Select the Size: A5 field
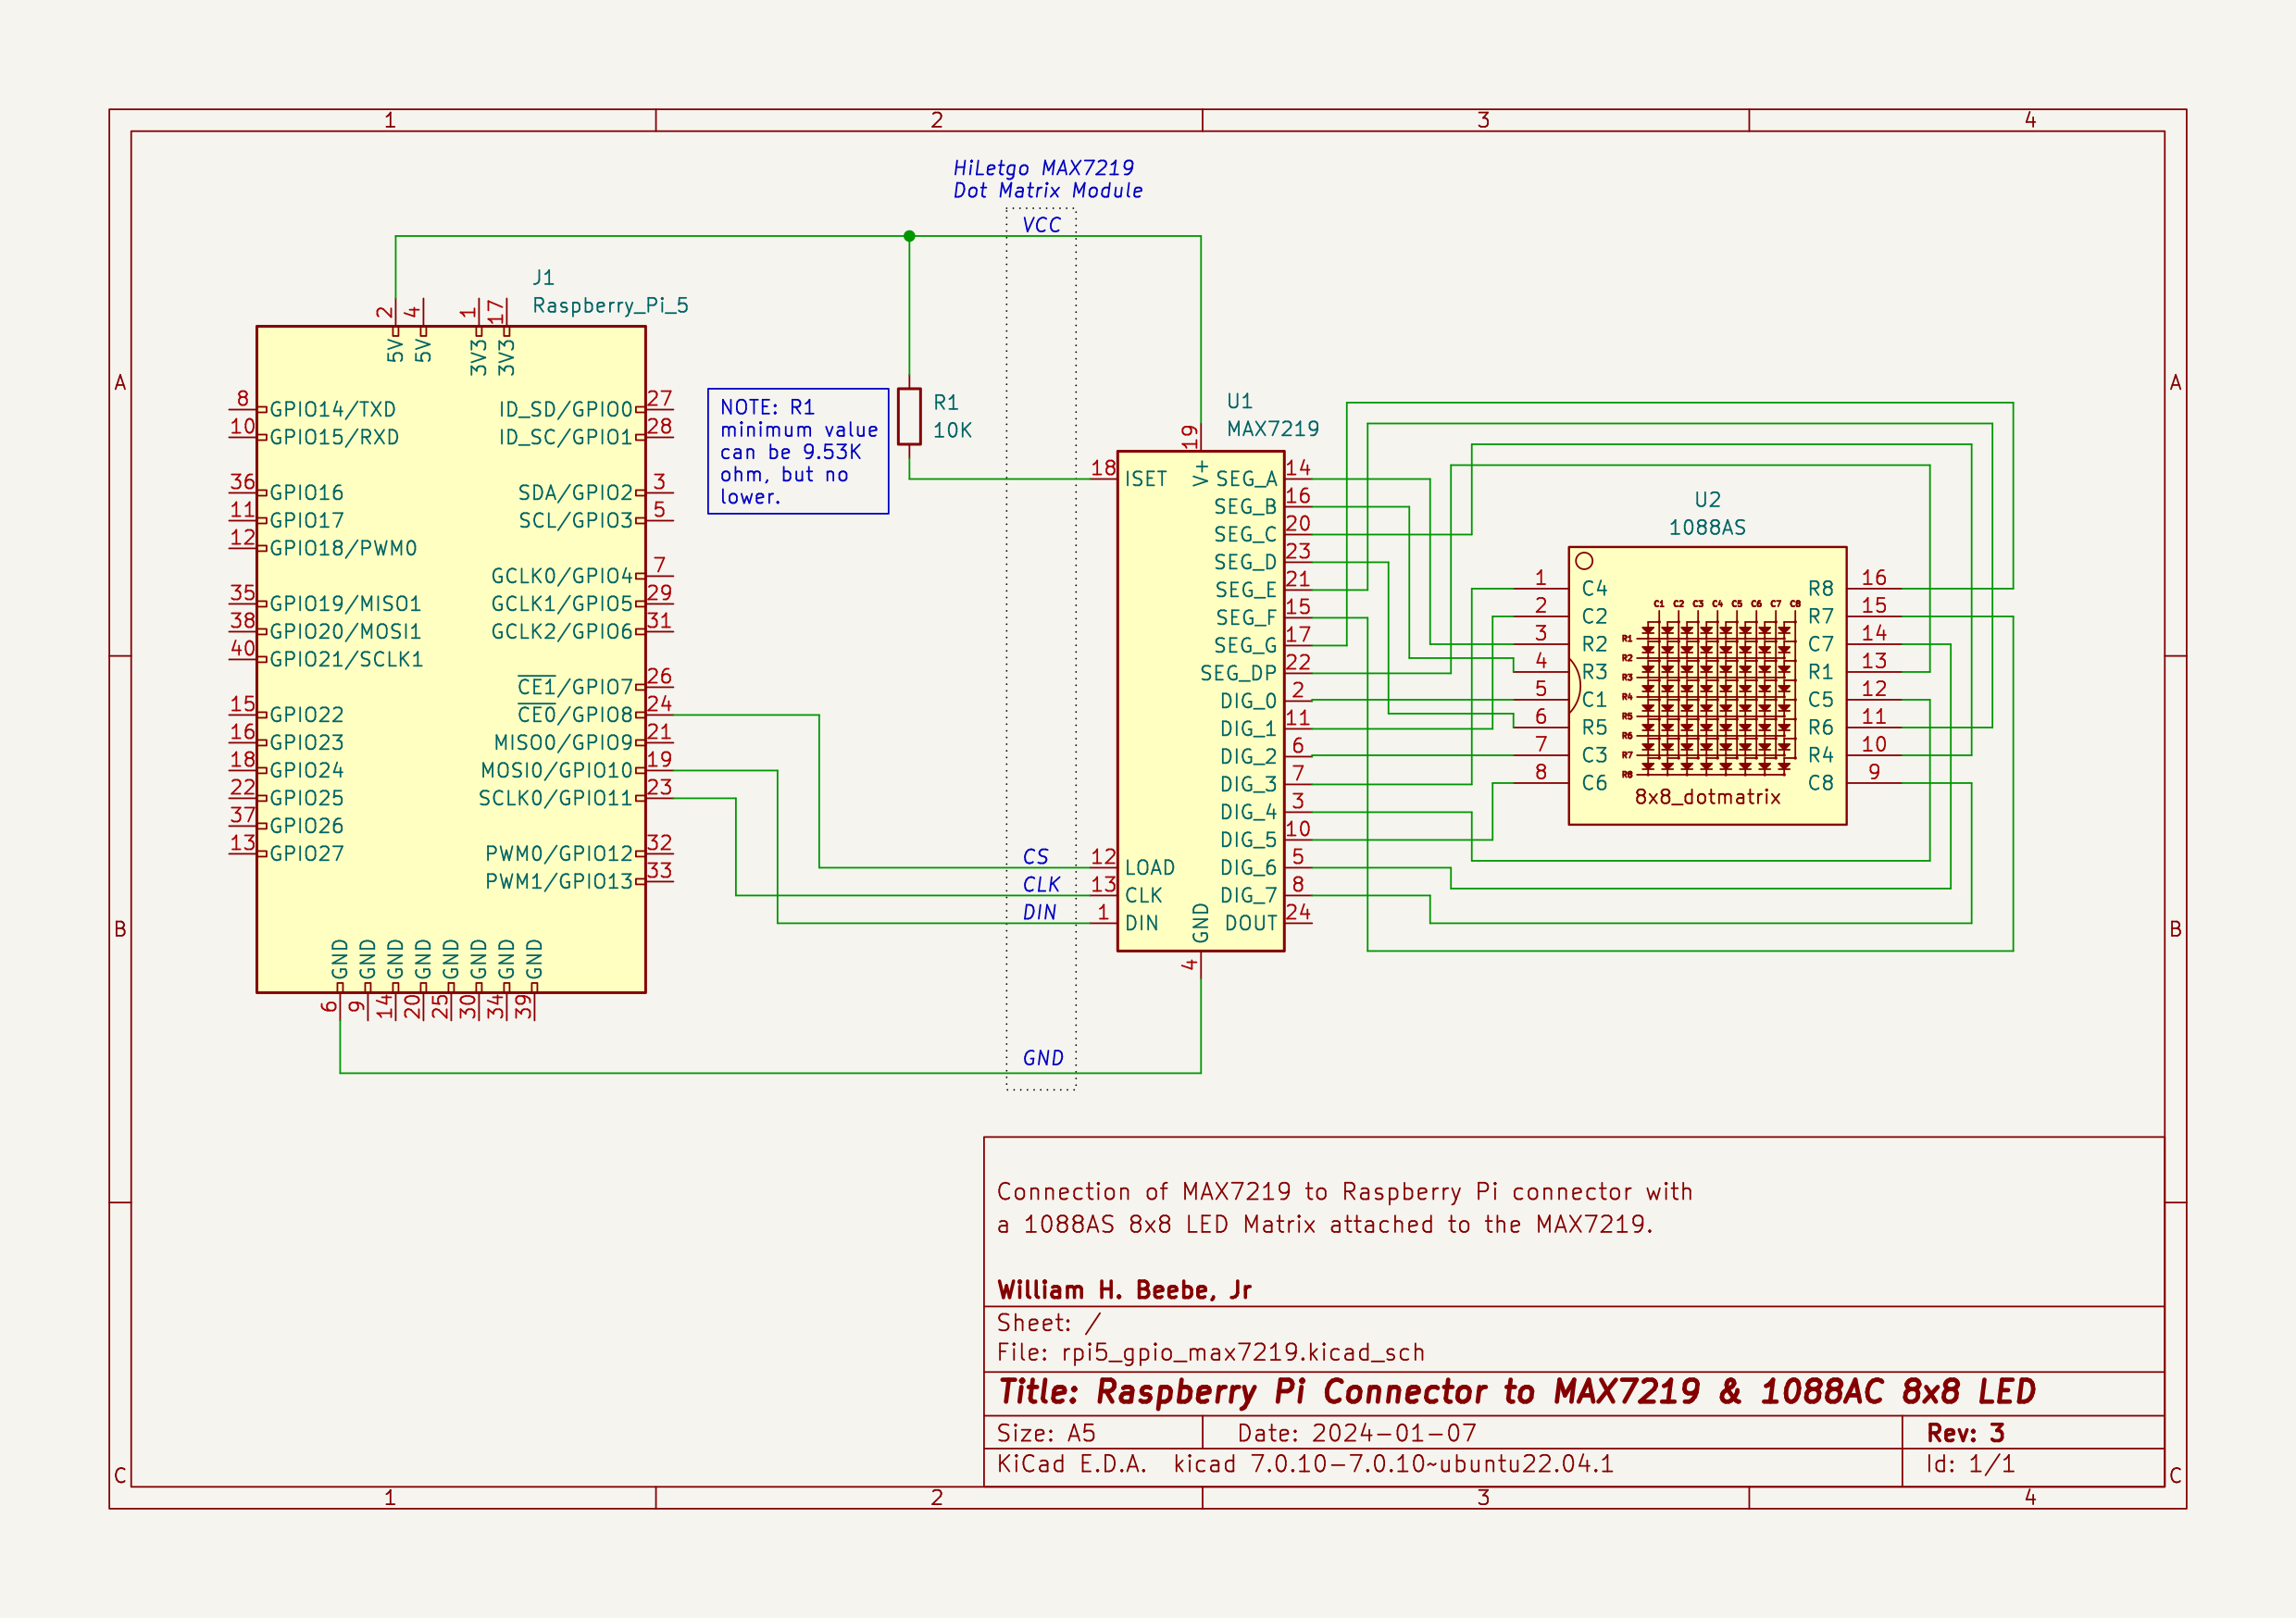 [x=1046, y=1432]
